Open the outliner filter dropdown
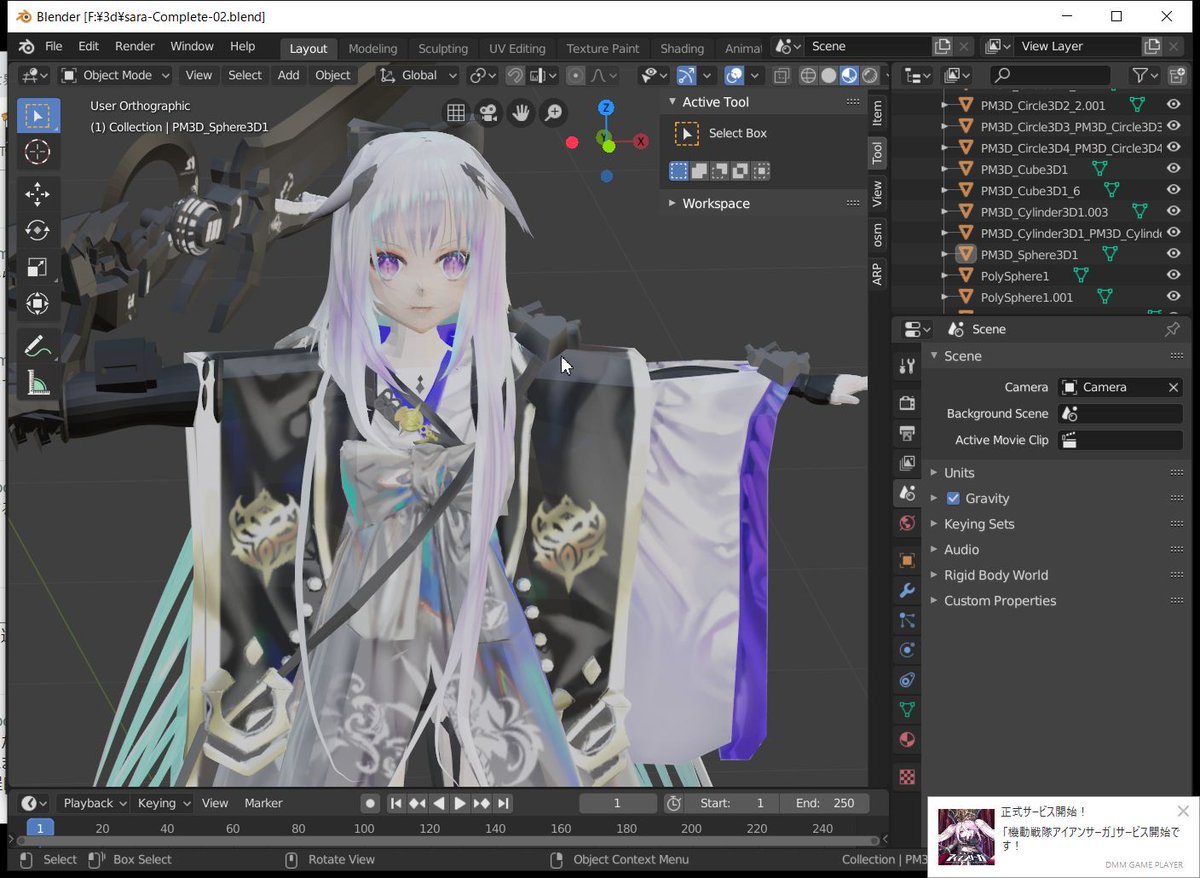 click(1145, 75)
